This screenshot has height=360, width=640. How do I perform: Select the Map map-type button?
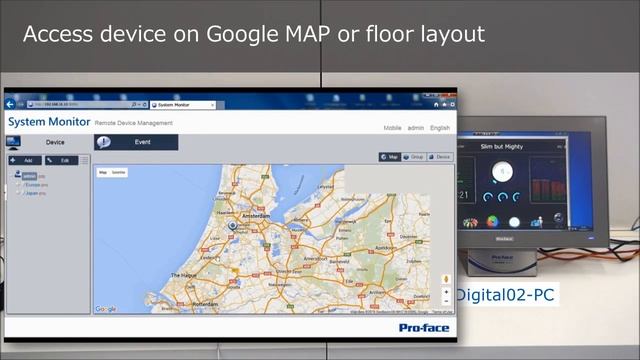(103, 173)
